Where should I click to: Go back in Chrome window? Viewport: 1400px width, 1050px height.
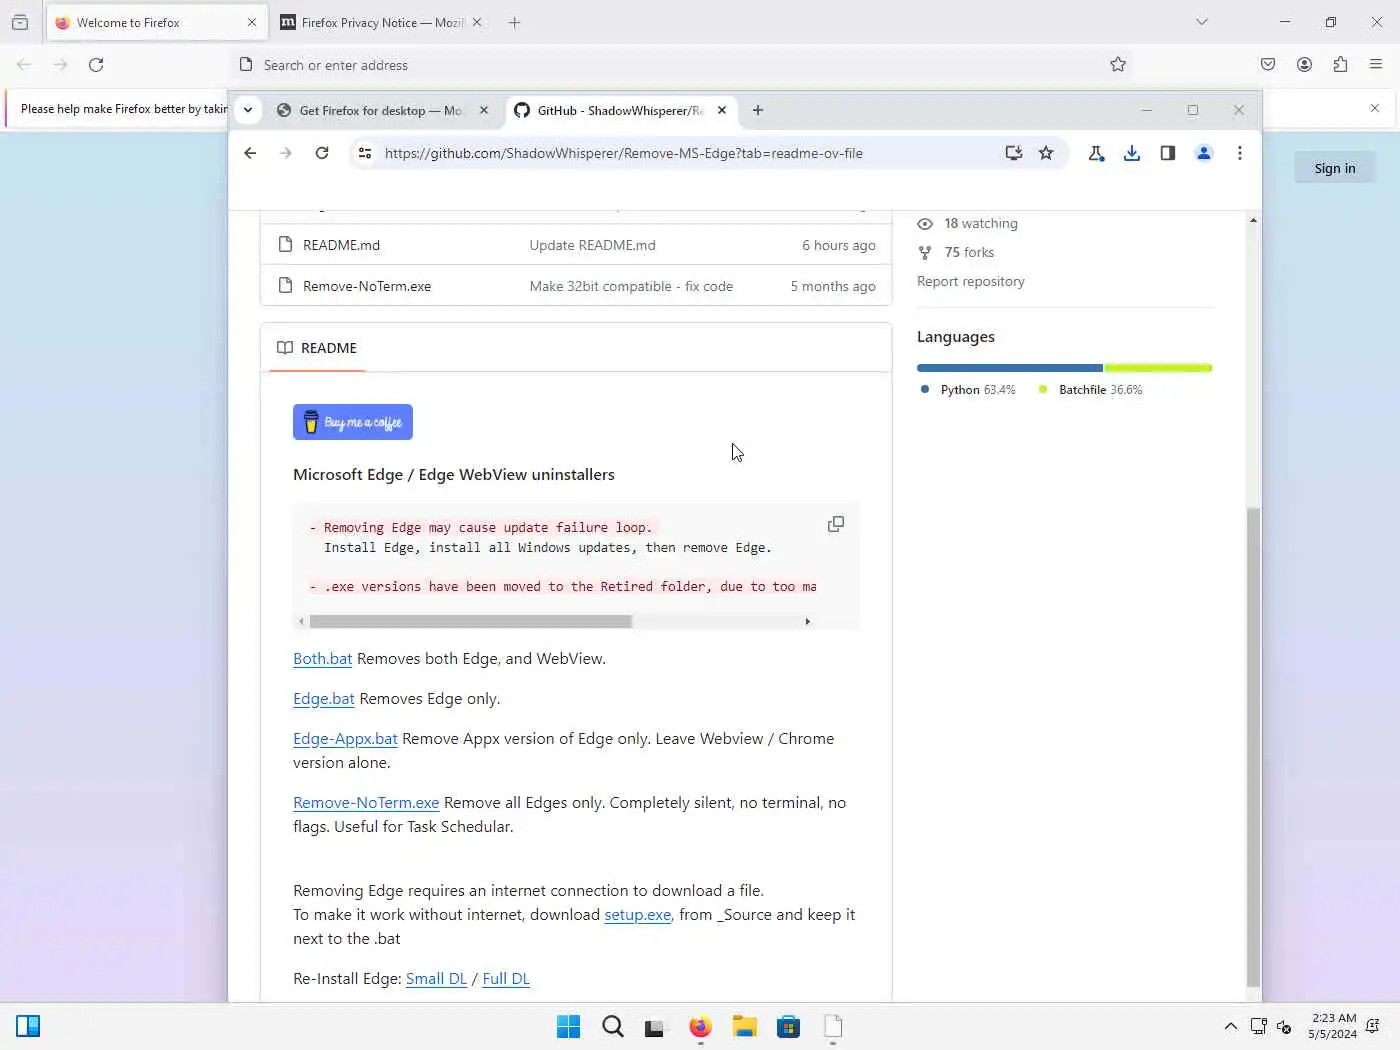click(250, 153)
